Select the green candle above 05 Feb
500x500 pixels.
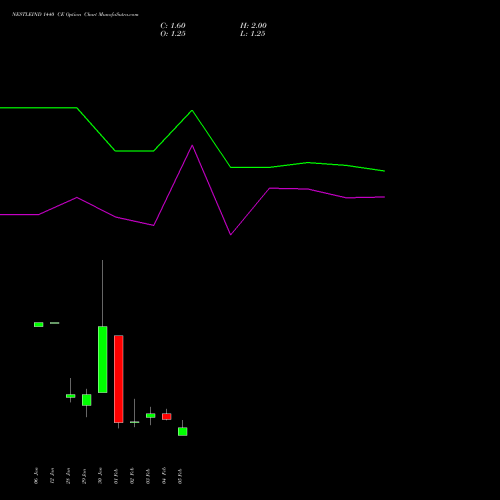pyautogui.click(x=183, y=431)
